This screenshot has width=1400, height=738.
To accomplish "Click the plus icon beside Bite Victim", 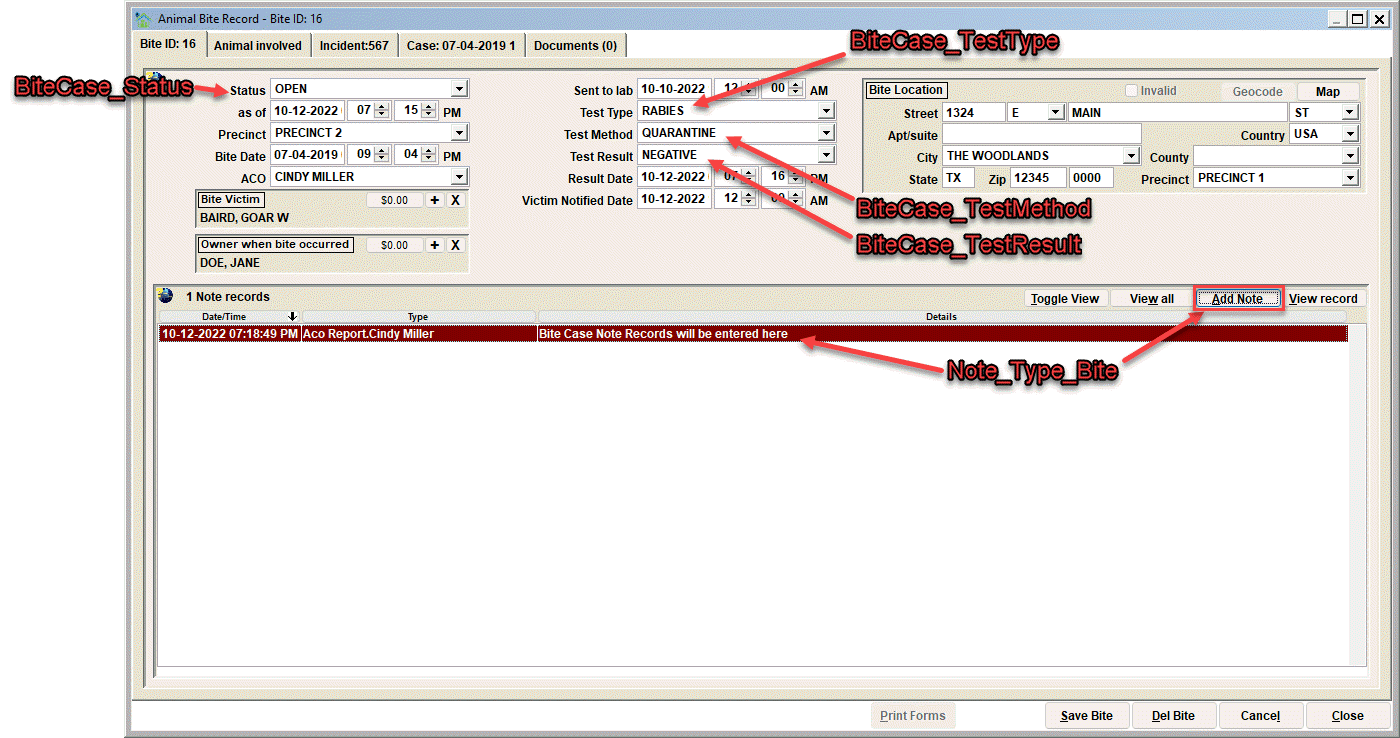I will [x=434, y=200].
